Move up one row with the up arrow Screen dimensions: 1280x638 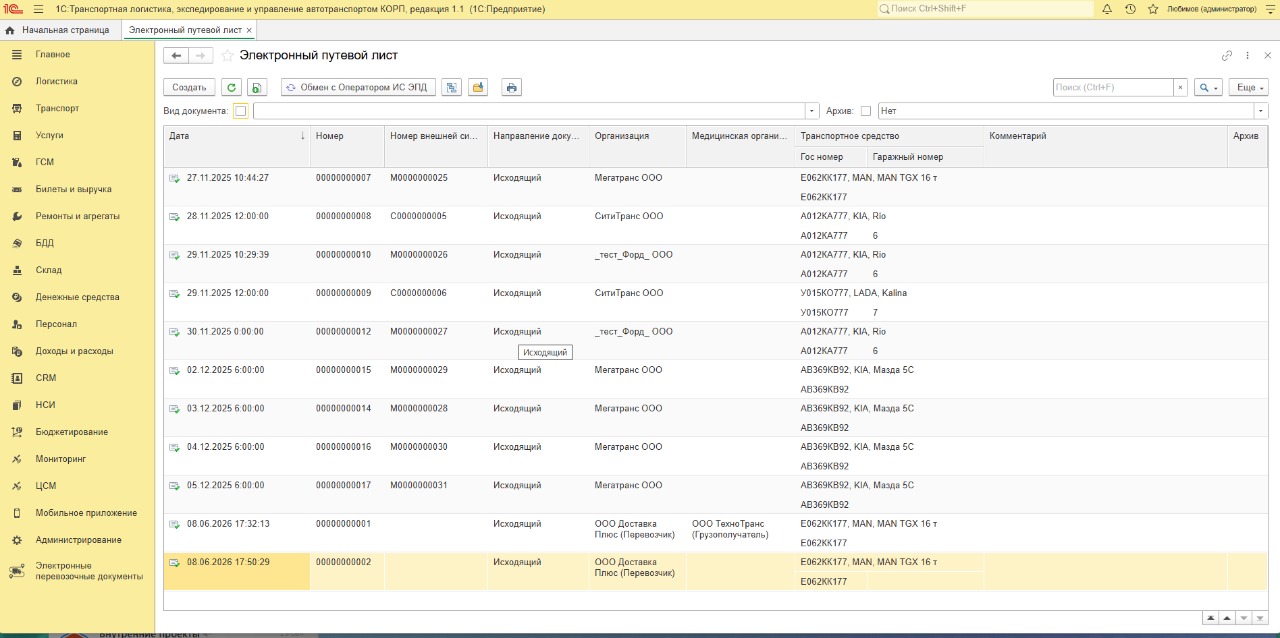[x=1227, y=618]
